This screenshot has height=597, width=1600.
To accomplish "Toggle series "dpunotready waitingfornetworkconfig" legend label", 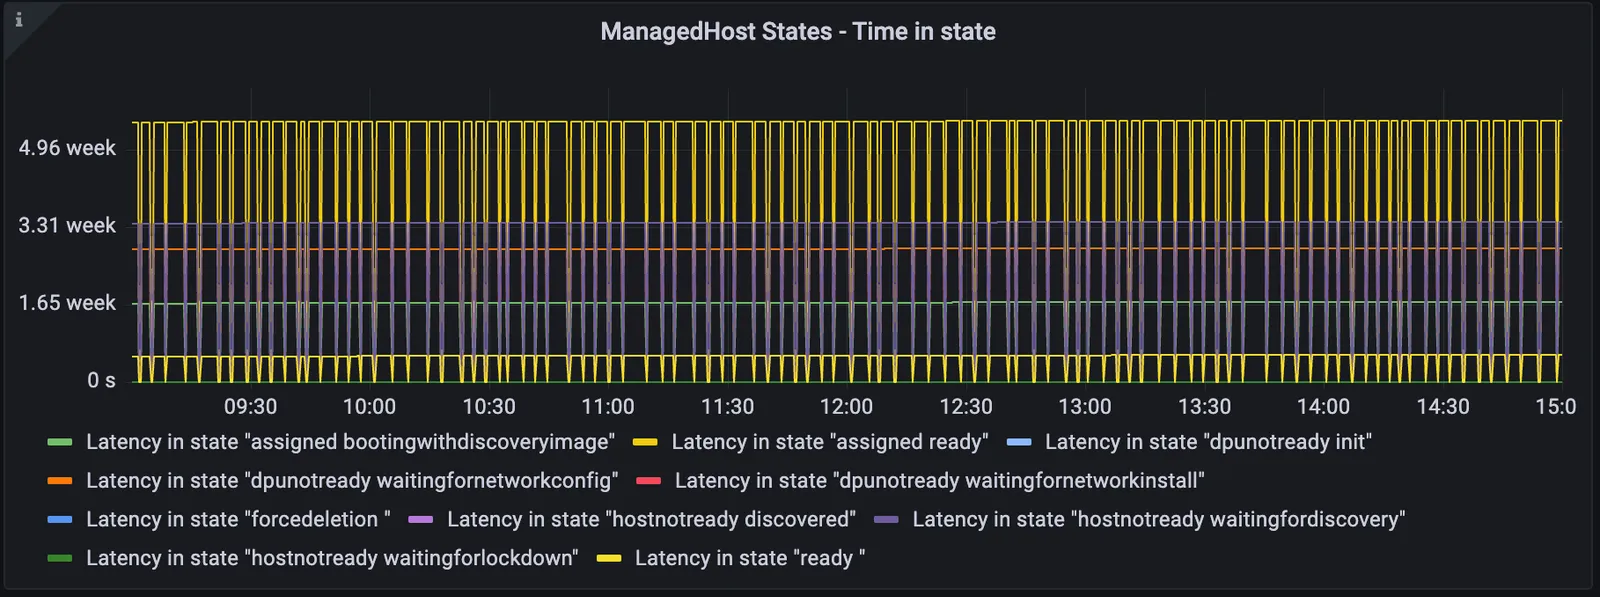I will [x=352, y=481].
